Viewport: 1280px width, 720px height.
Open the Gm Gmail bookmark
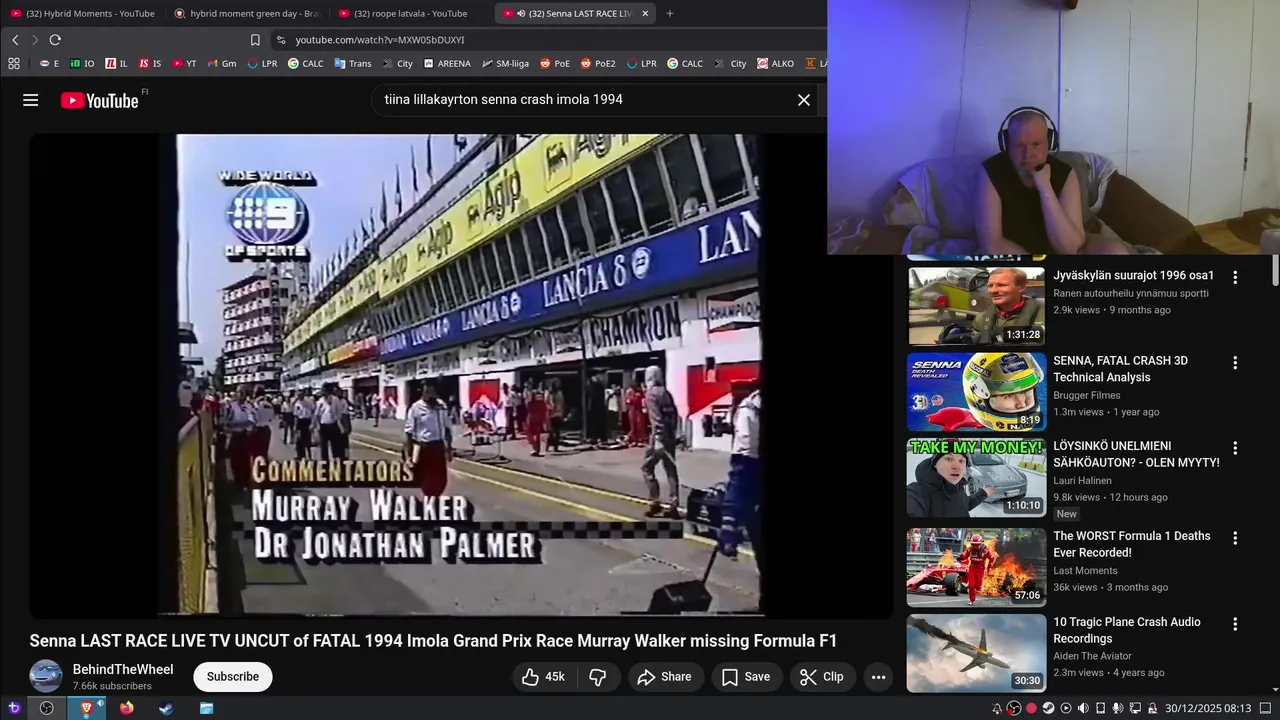pyautogui.click(x=222, y=63)
